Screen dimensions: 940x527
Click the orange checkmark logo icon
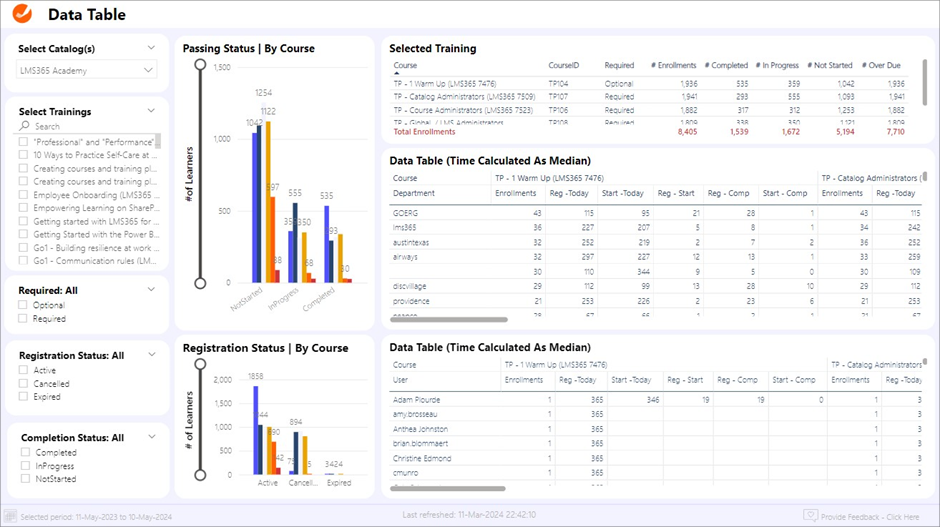pyautogui.click(x=23, y=15)
